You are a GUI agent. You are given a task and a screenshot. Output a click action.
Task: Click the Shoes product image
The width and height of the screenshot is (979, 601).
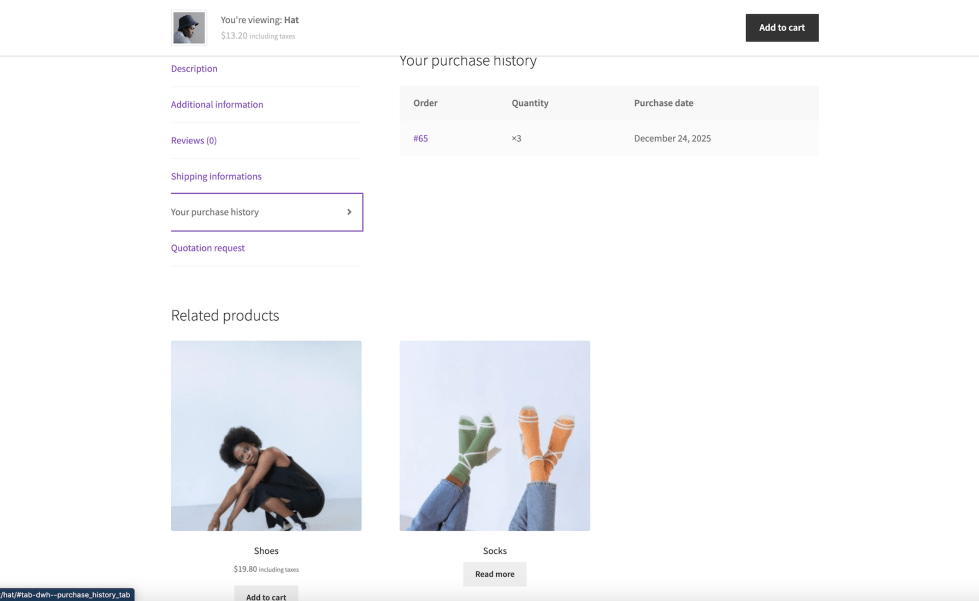tap(266, 435)
